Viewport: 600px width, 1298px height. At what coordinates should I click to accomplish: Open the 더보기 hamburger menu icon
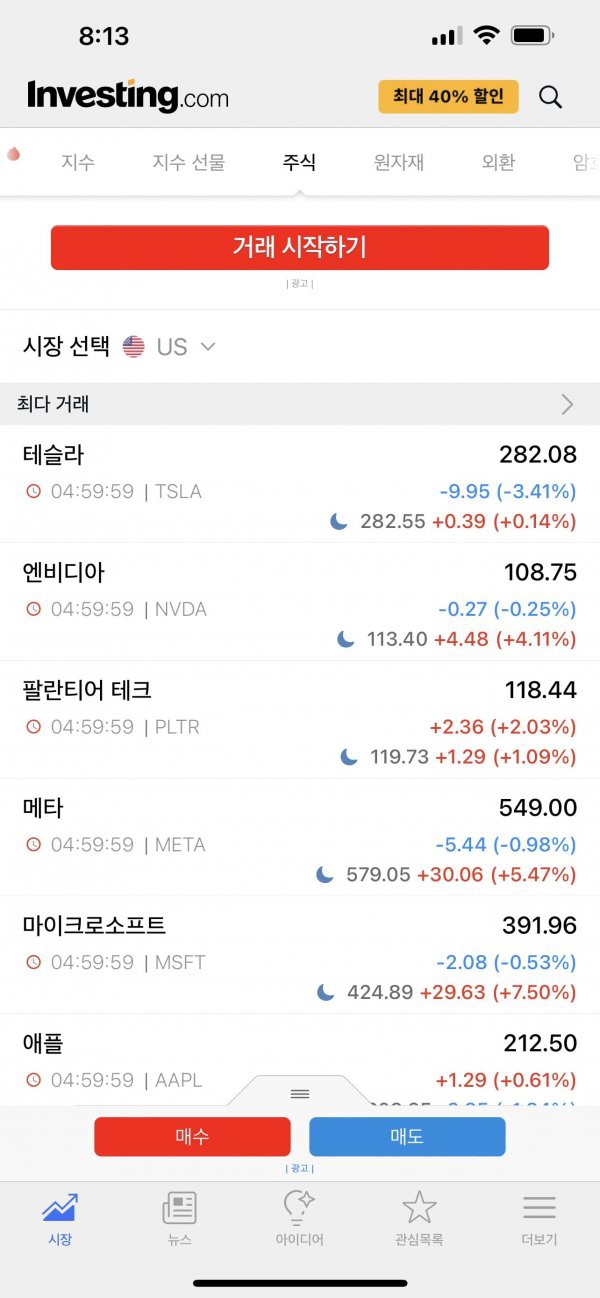click(x=539, y=1208)
